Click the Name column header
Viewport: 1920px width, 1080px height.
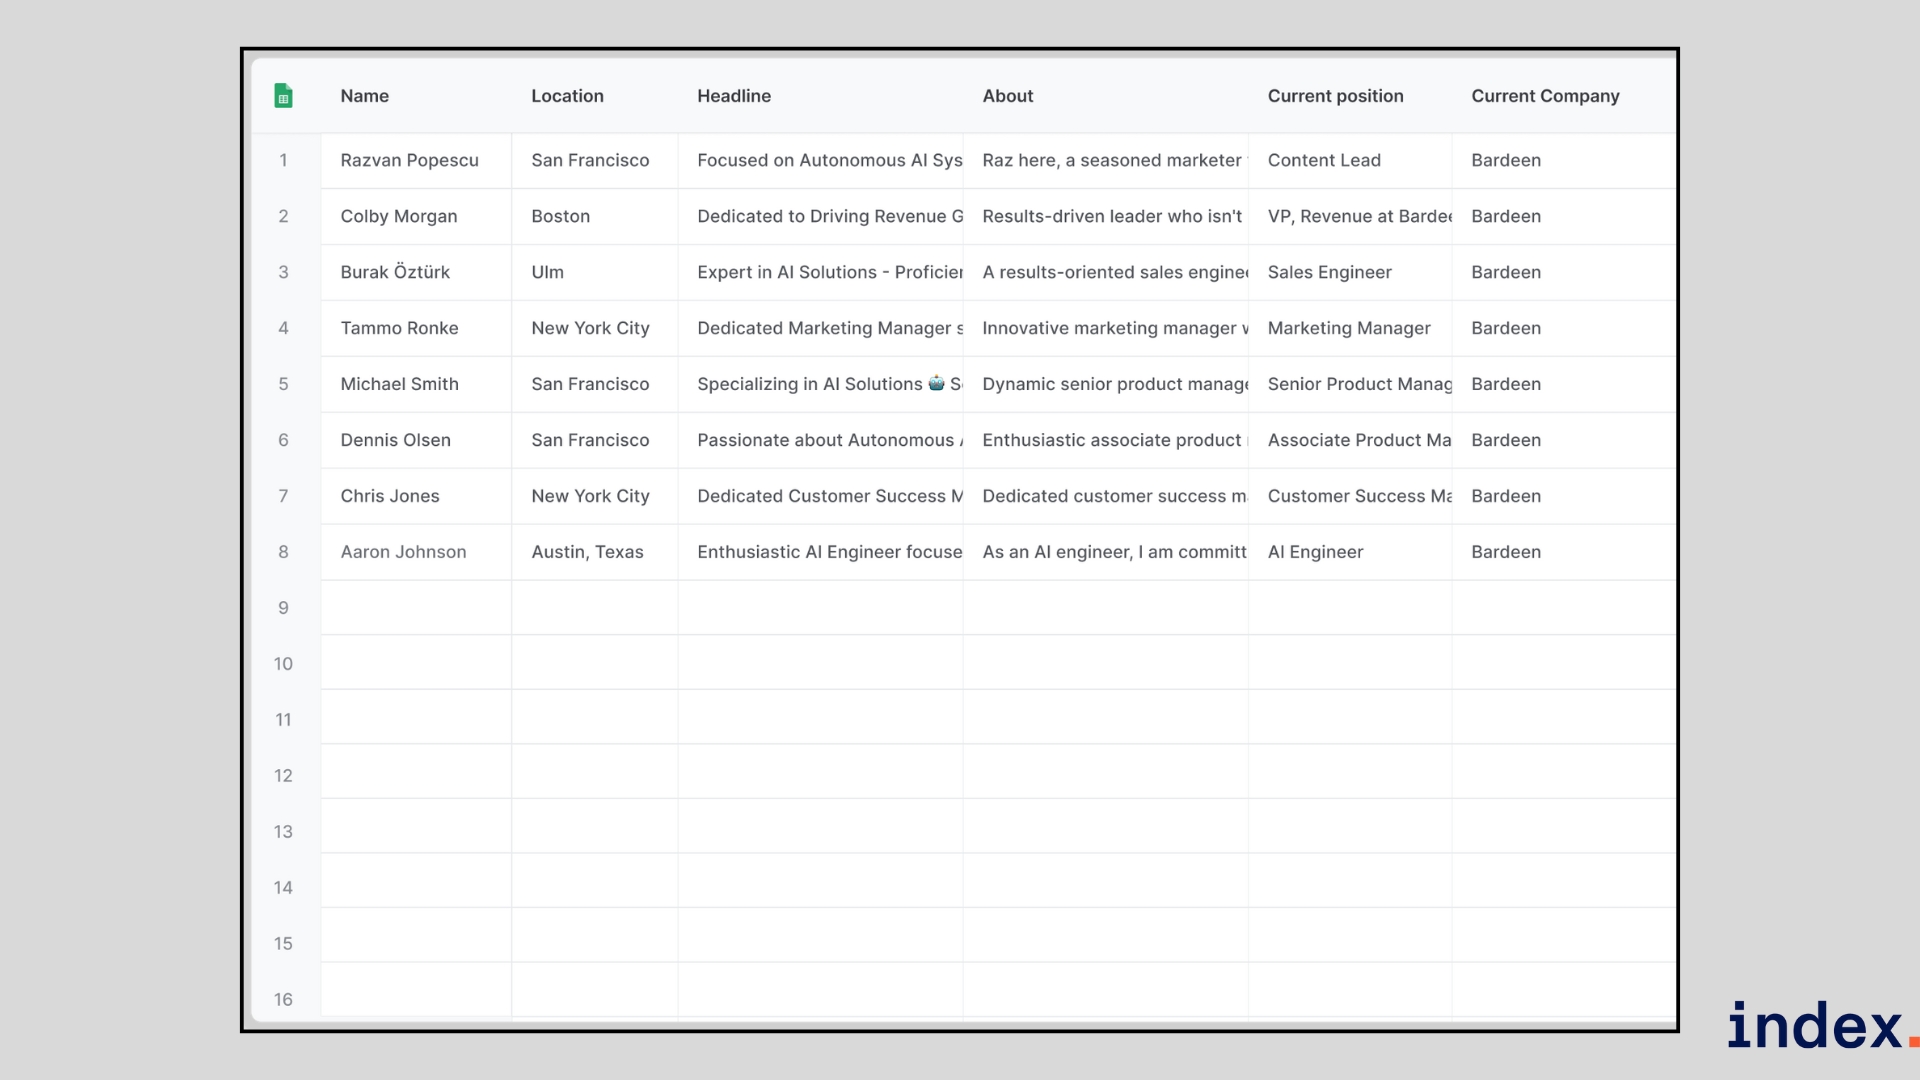click(x=364, y=96)
